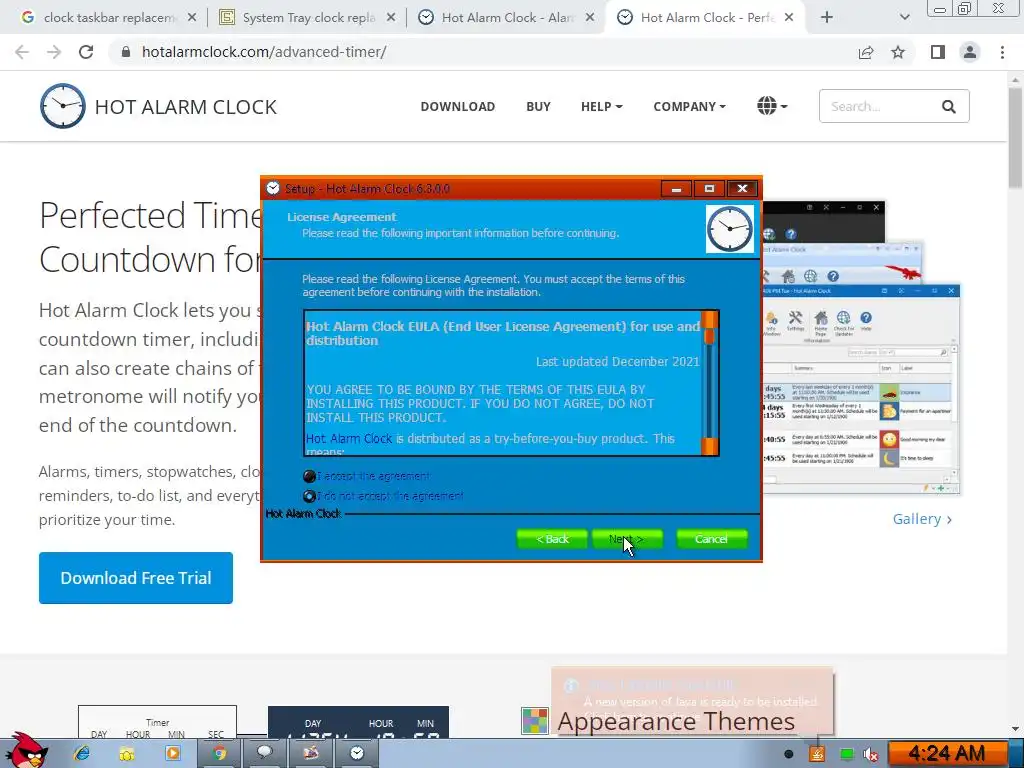View site info via the lock icon

pos(126,52)
